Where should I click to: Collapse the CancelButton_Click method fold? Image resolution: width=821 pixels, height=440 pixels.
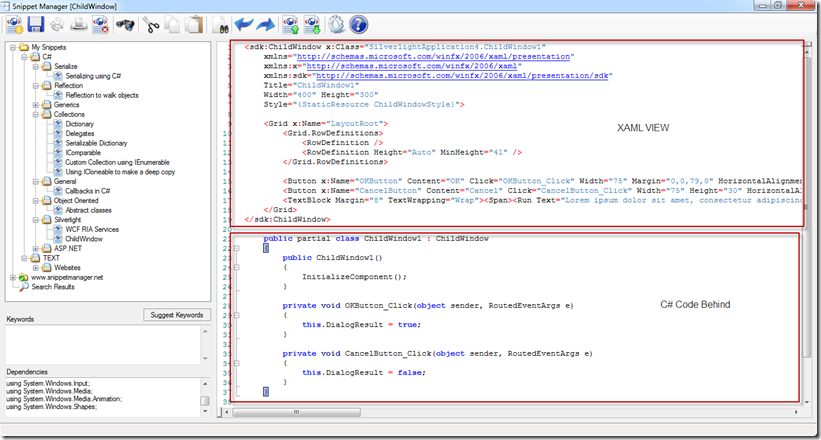[237, 363]
